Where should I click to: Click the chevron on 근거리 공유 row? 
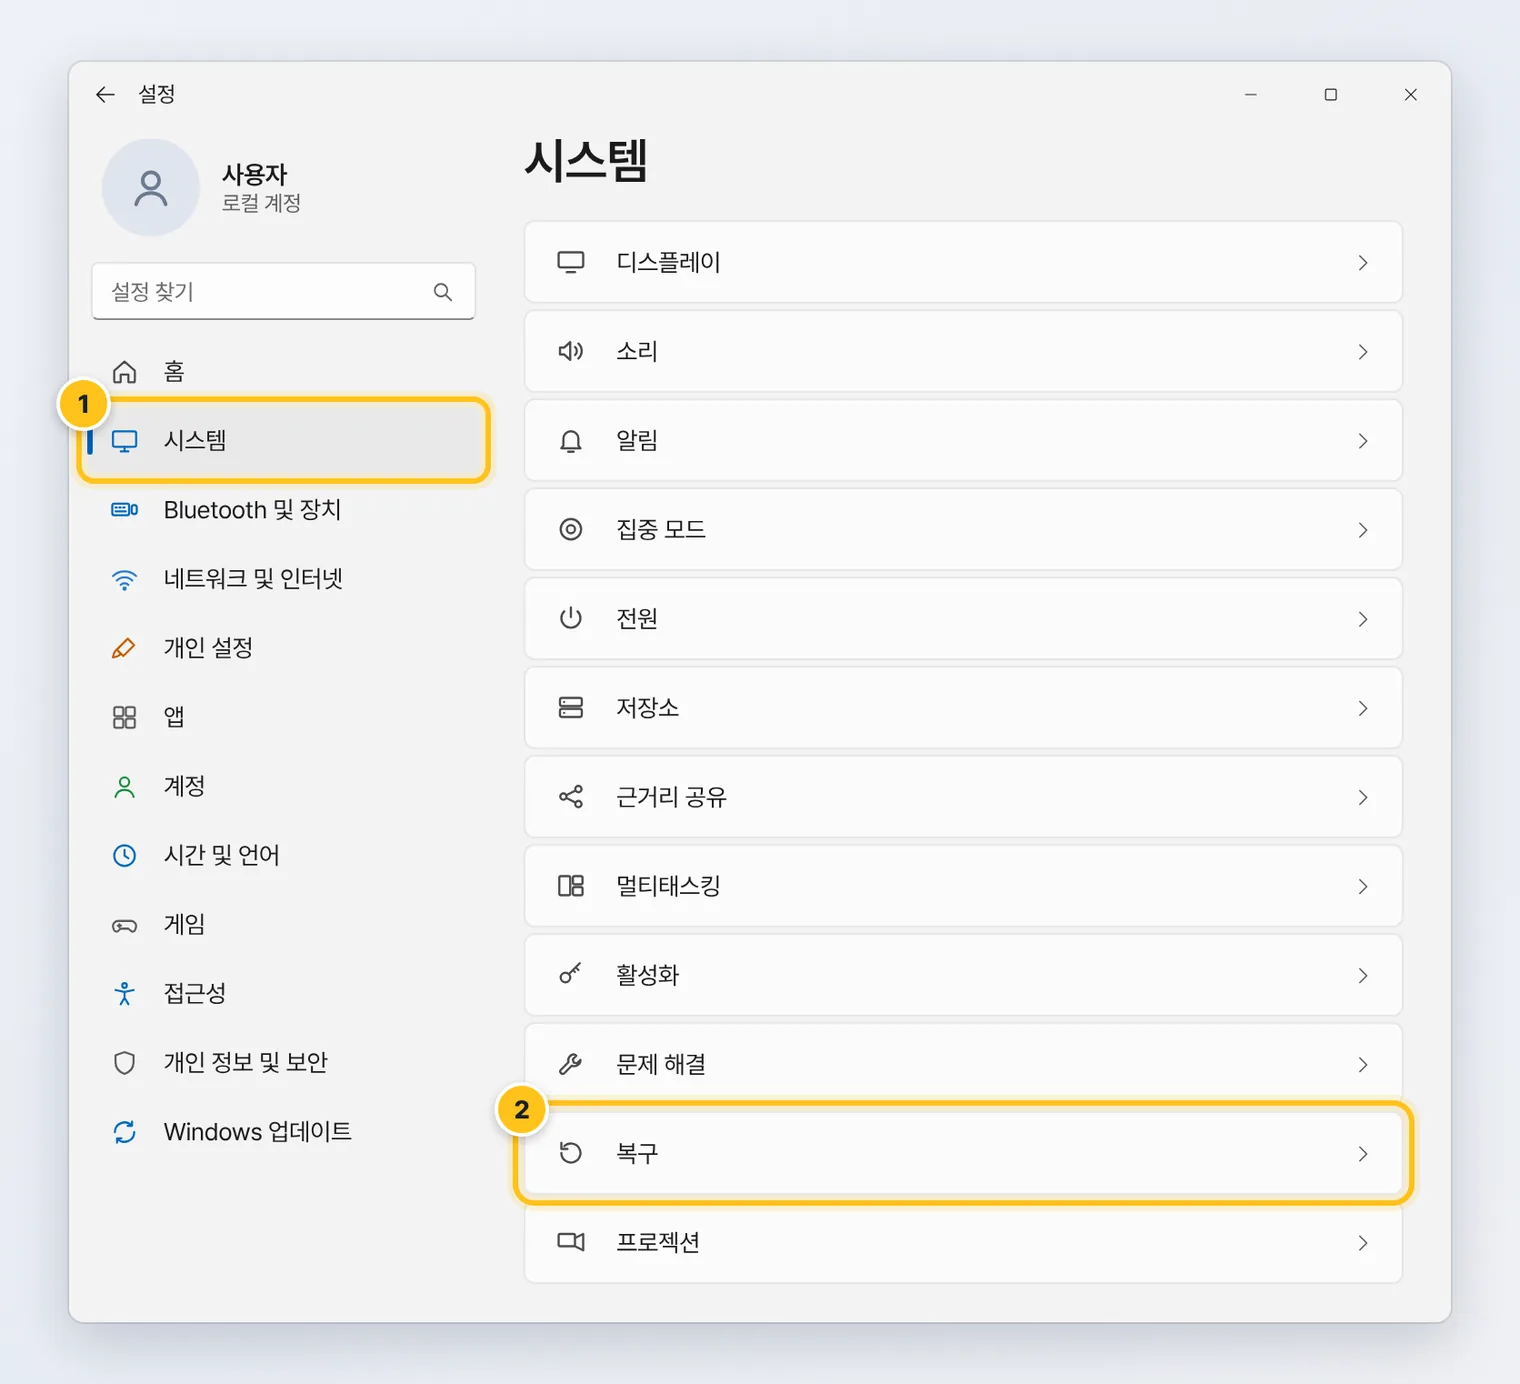1363,797
